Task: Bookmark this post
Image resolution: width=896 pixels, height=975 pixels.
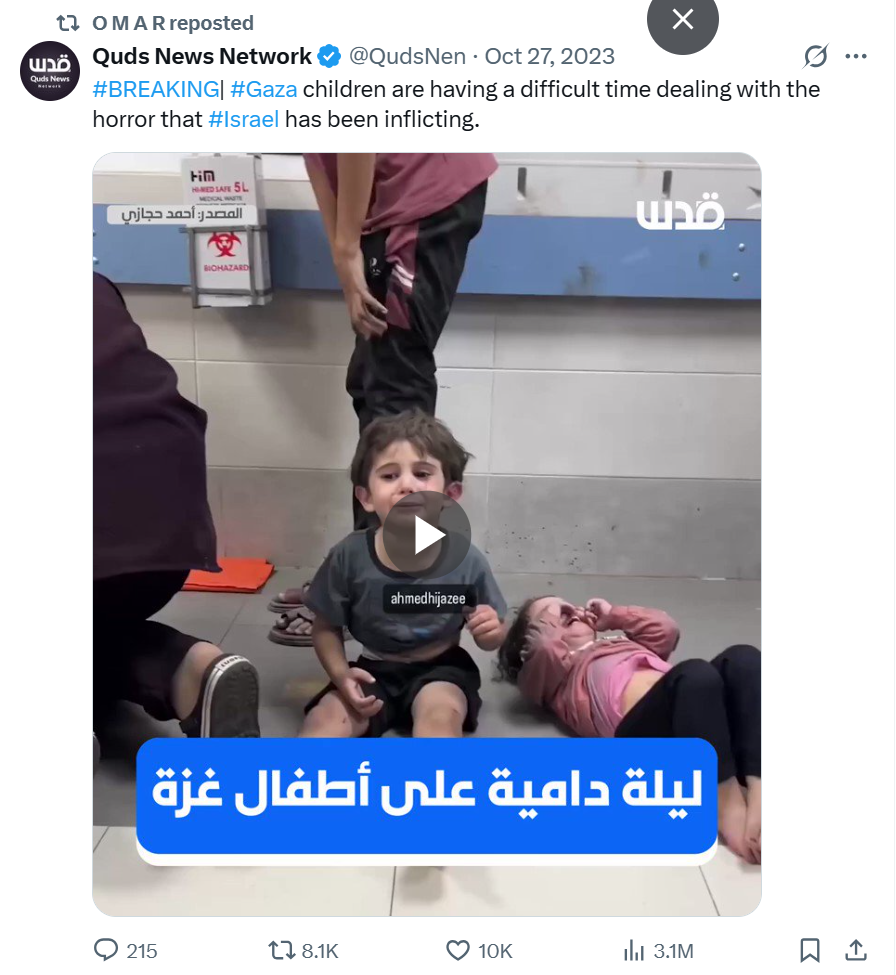Action: [809, 950]
